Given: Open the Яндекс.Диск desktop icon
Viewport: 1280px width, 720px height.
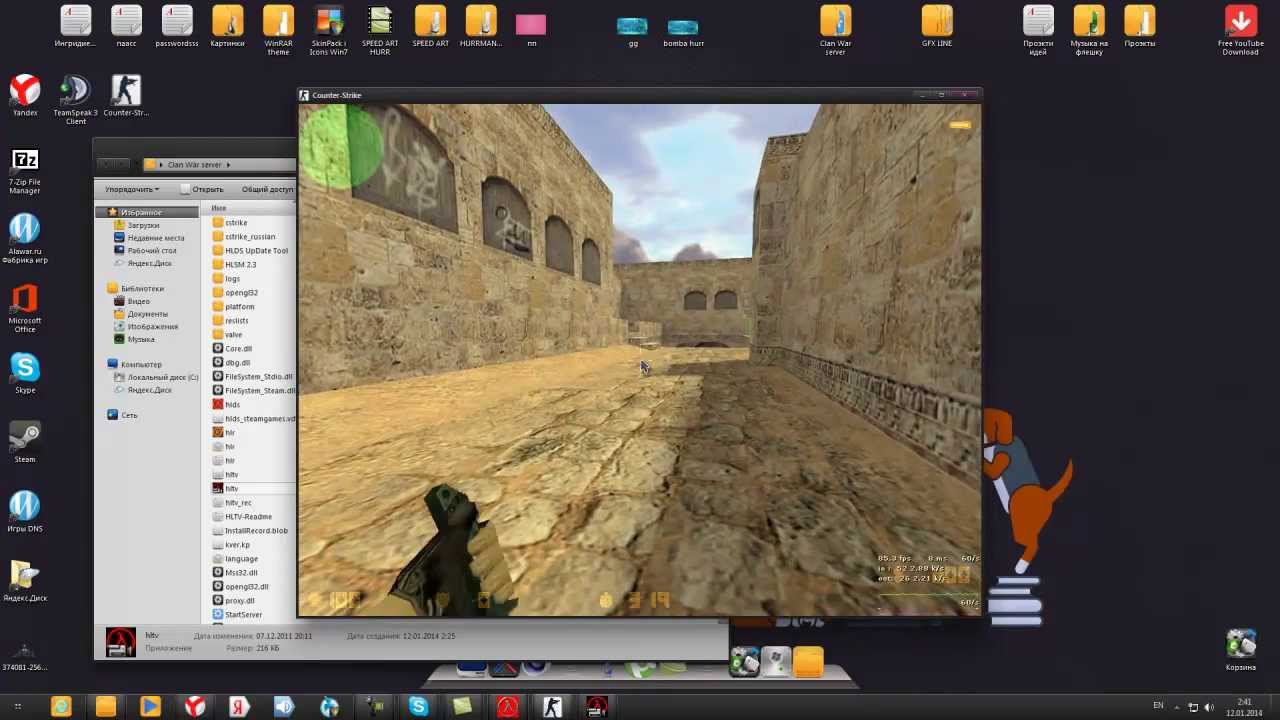Looking at the screenshot, I should 25,581.
